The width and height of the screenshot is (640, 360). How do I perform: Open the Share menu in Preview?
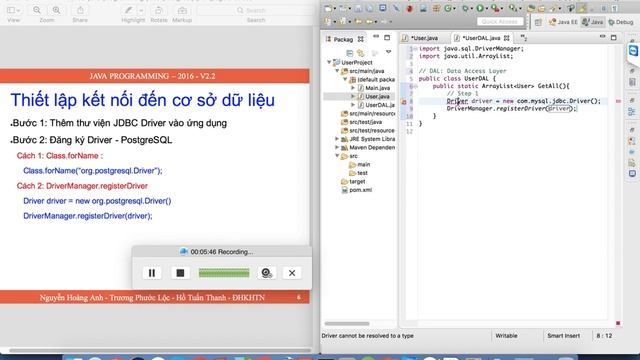point(80,10)
